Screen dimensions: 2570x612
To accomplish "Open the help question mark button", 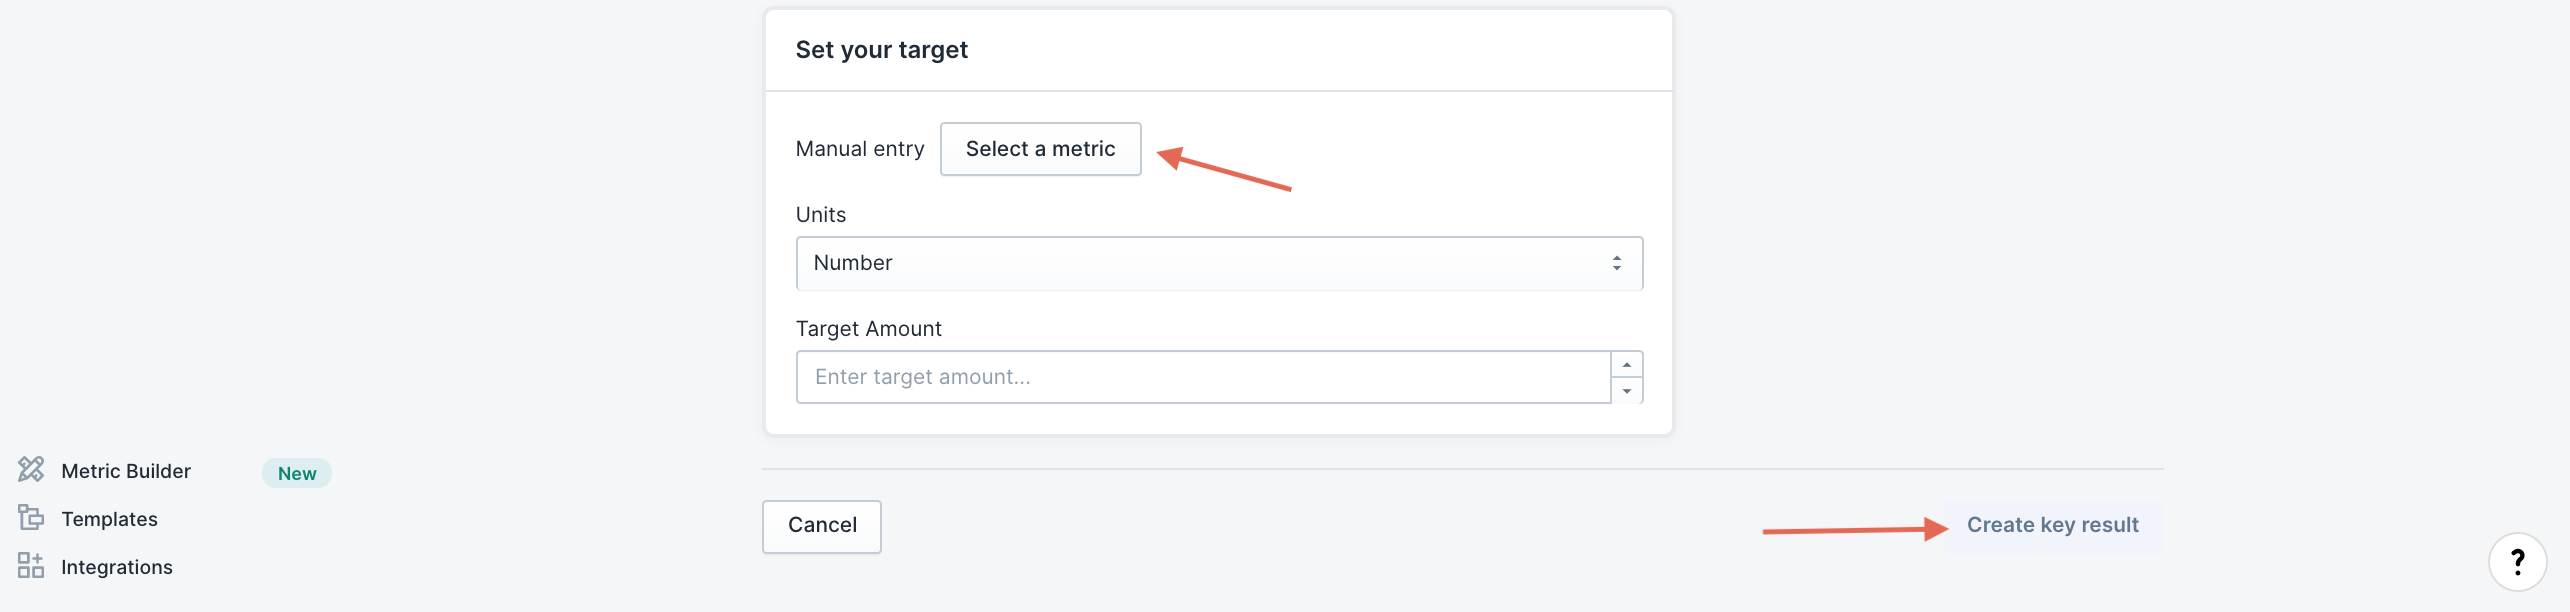I will click(2517, 562).
